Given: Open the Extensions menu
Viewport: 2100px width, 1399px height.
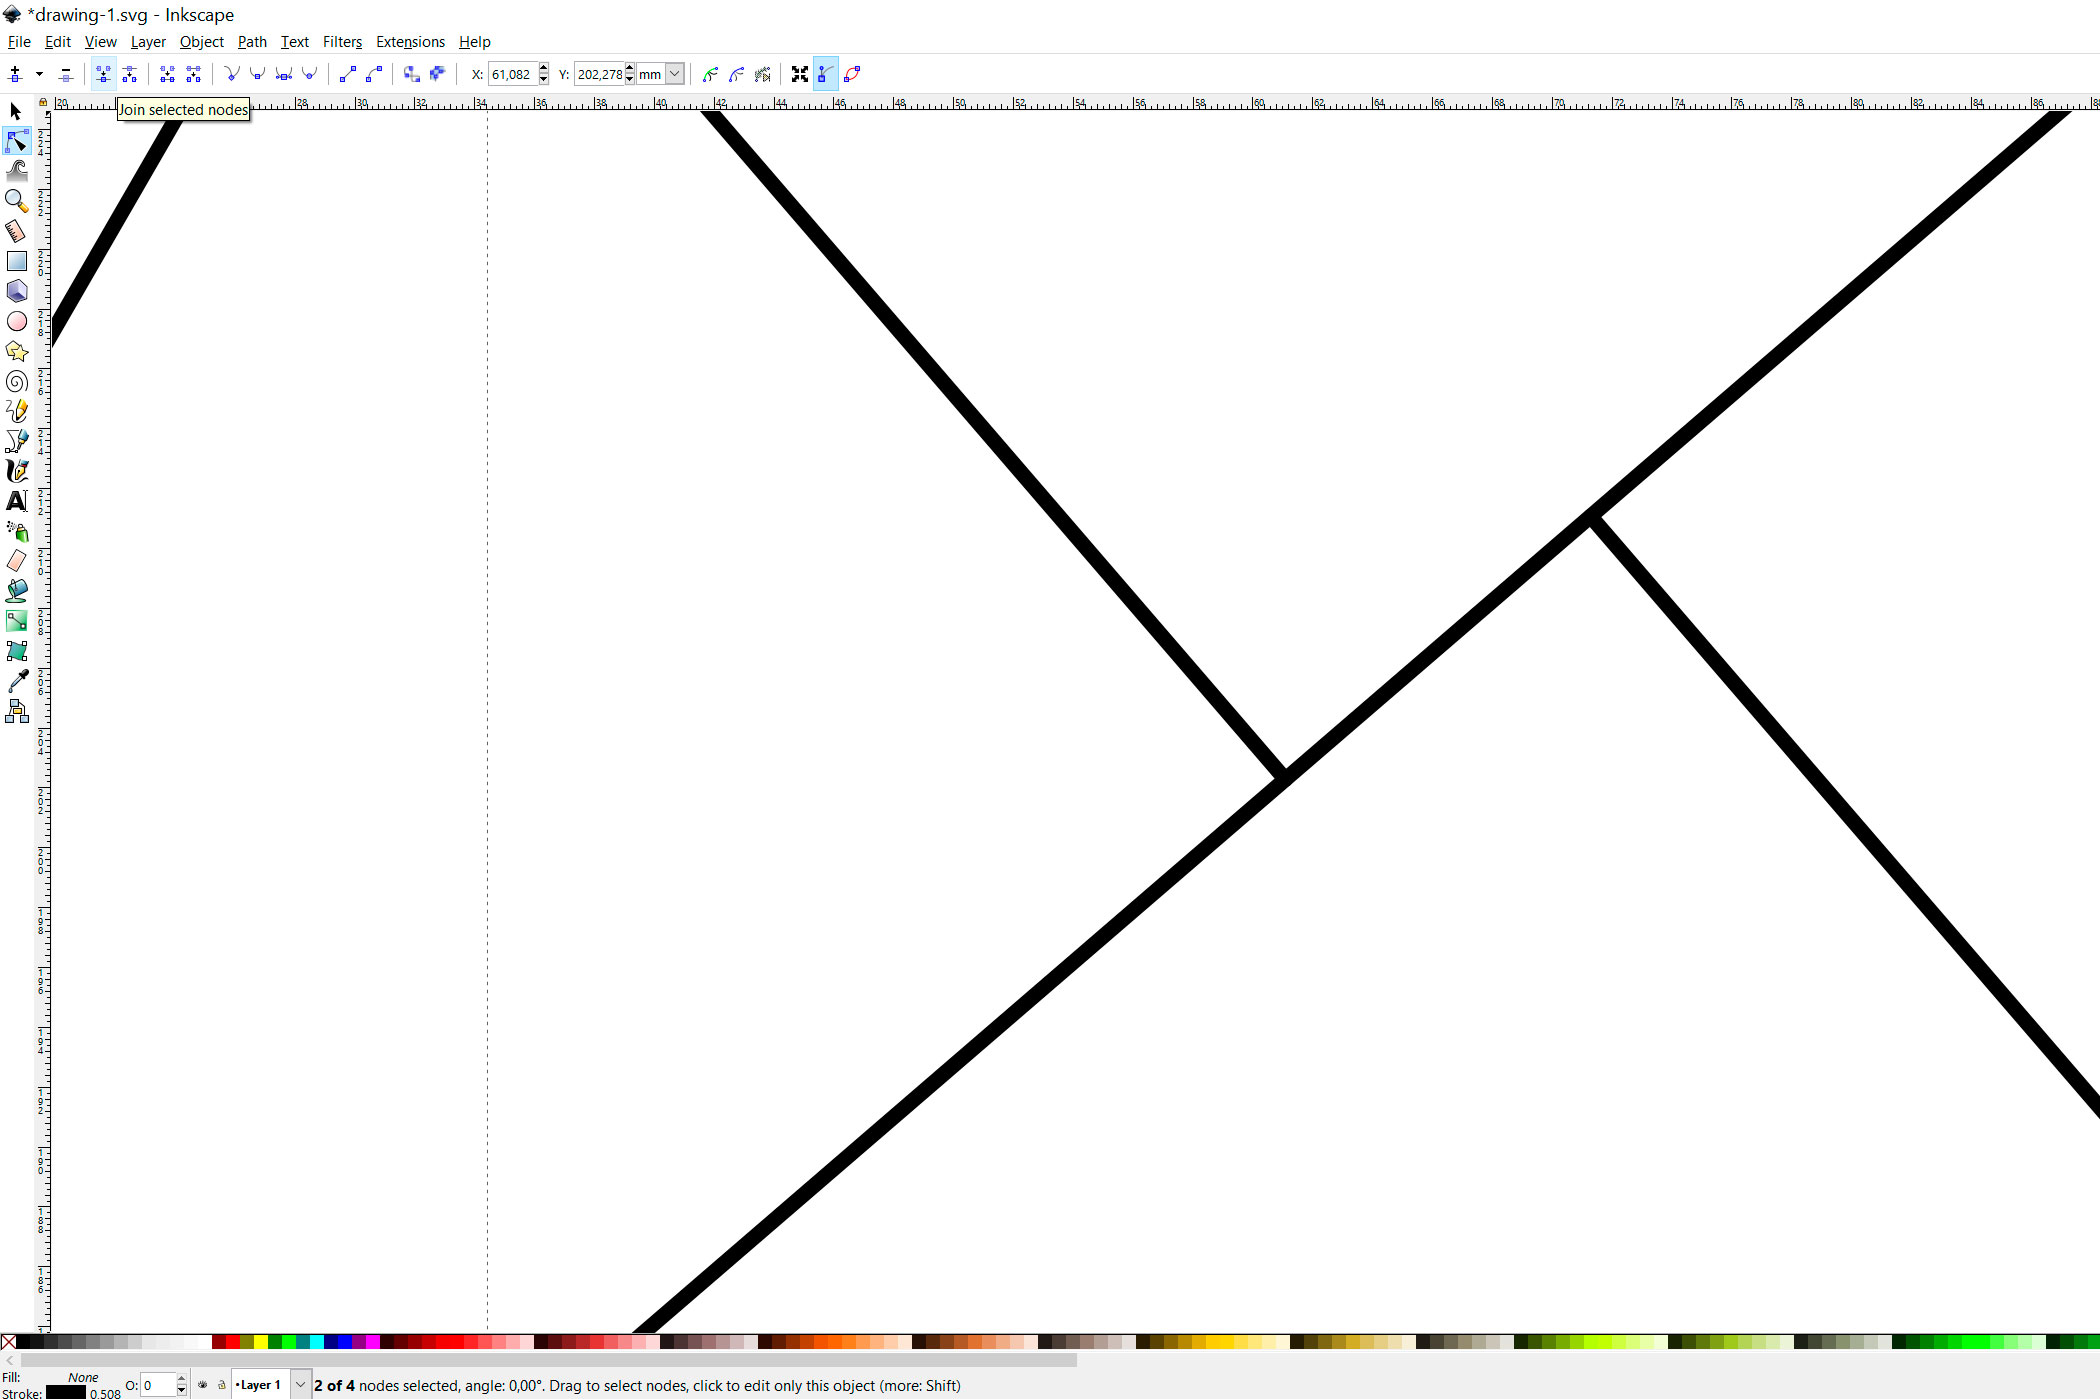Looking at the screenshot, I should pos(410,42).
